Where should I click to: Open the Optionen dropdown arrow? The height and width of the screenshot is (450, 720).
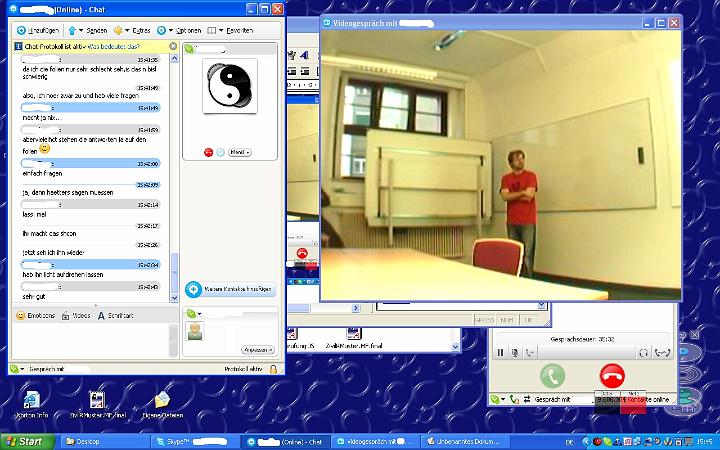[x=171, y=30]
